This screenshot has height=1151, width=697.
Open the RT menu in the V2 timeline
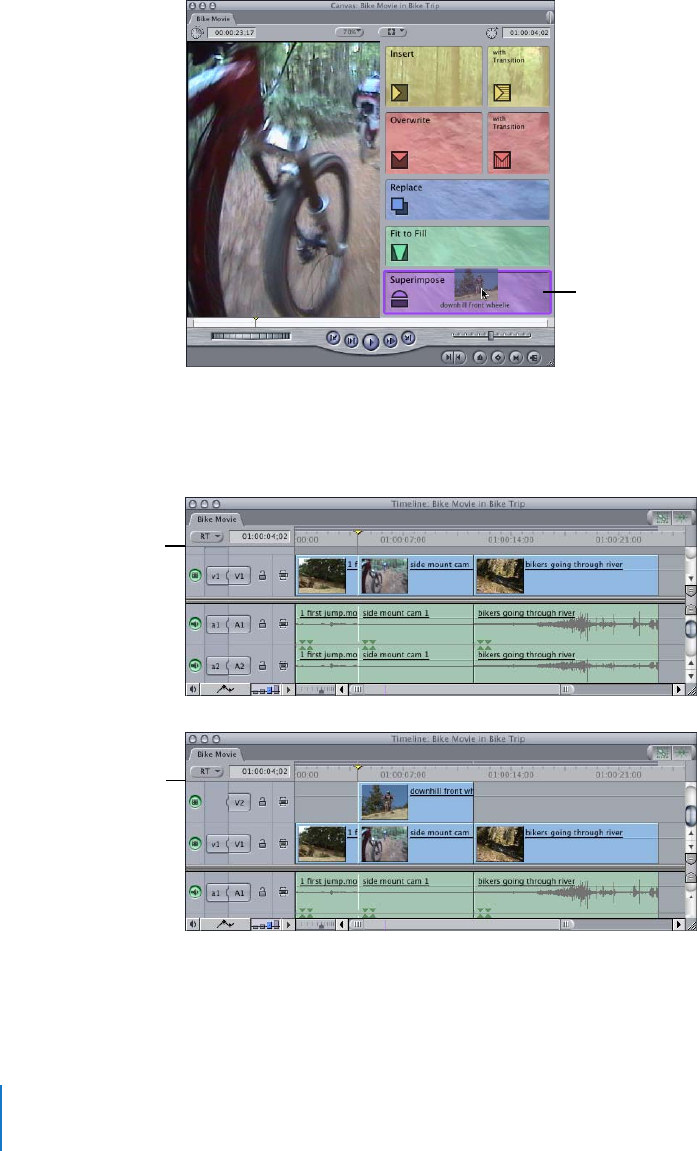[206, 772]
